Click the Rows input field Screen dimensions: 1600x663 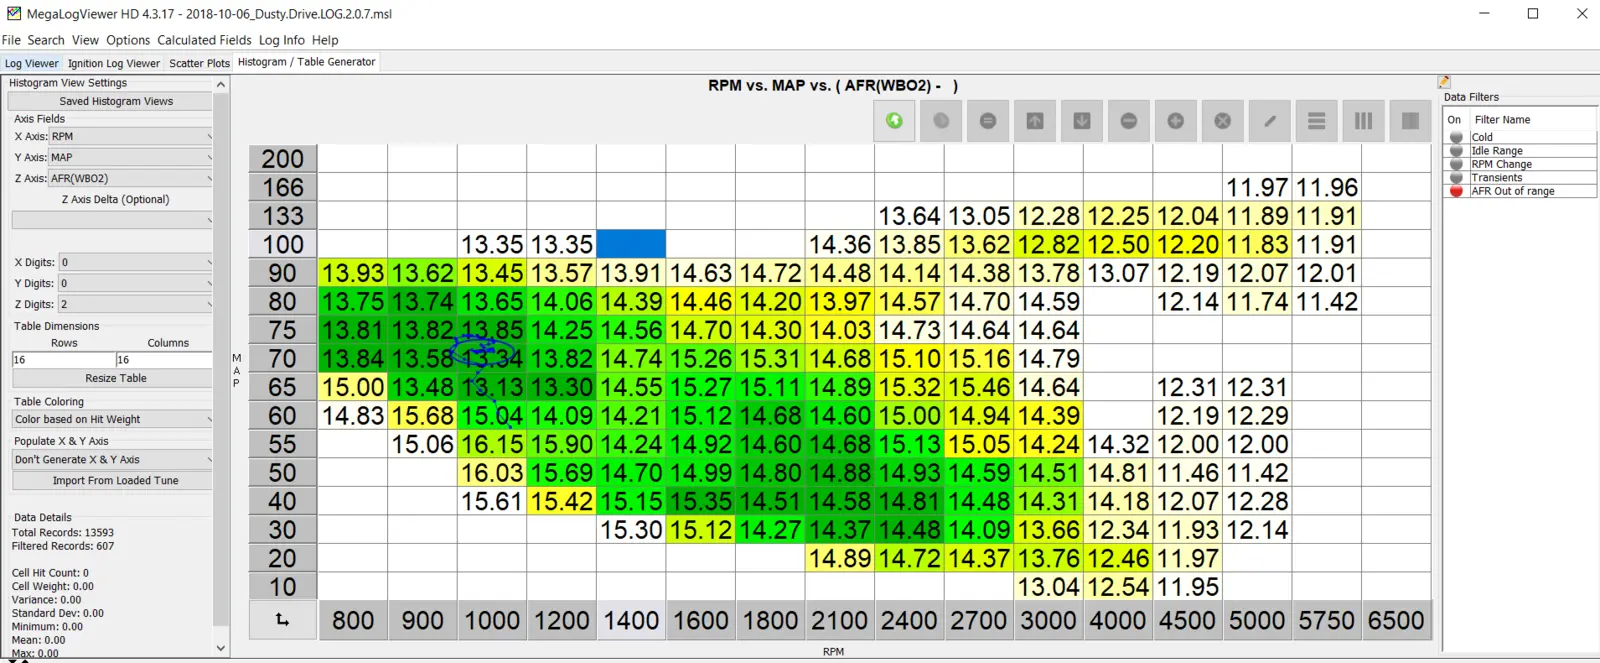tap(63, 359)
